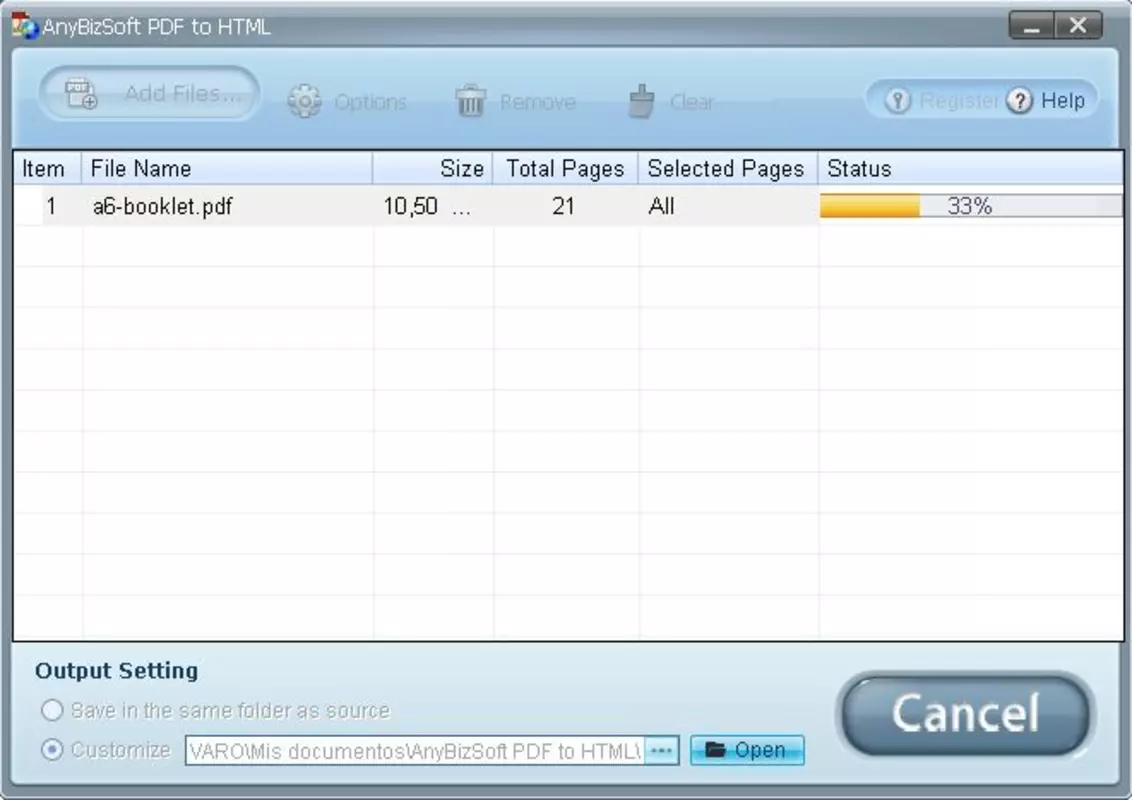Viewport: 1132px width, 800px height.
Task: Click the Clear brush icon
Action: [641, 101]
